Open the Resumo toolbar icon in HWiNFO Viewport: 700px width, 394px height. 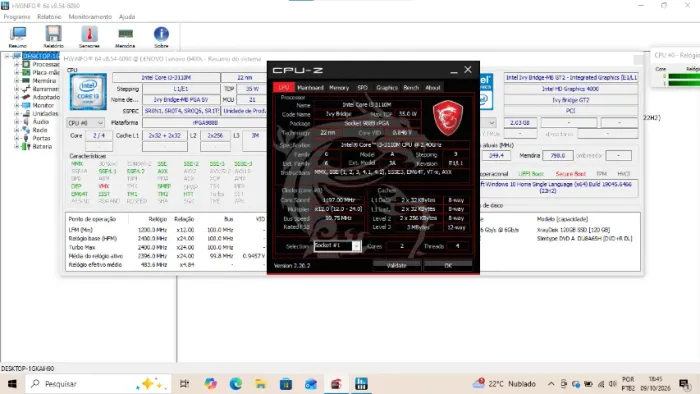[x=18, y=36]
